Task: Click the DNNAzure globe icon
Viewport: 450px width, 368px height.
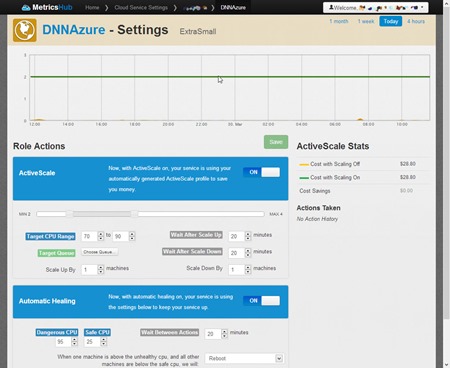Action: (25, 30)
